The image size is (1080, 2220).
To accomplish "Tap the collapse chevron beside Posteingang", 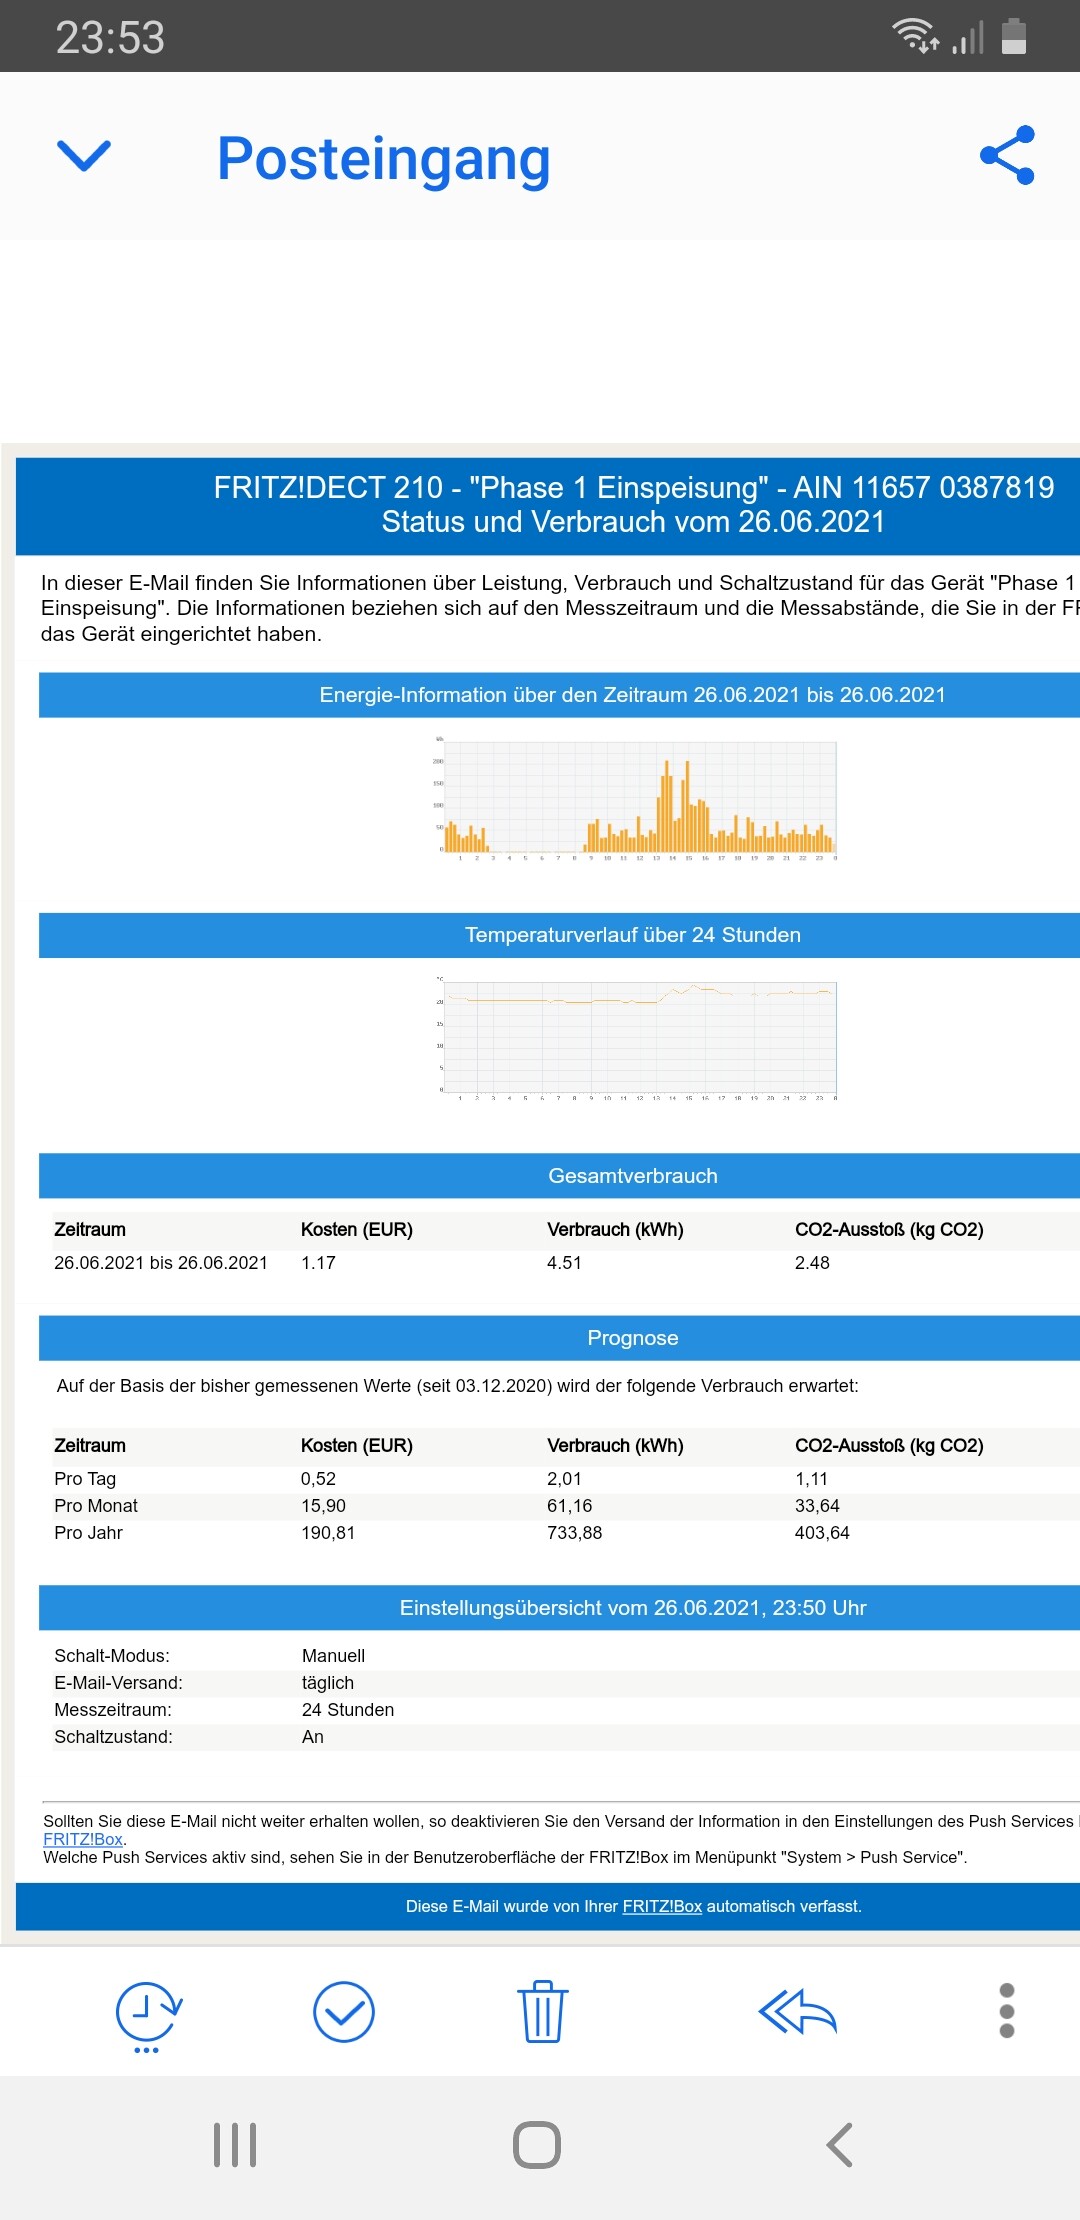I will pos(84,156).
